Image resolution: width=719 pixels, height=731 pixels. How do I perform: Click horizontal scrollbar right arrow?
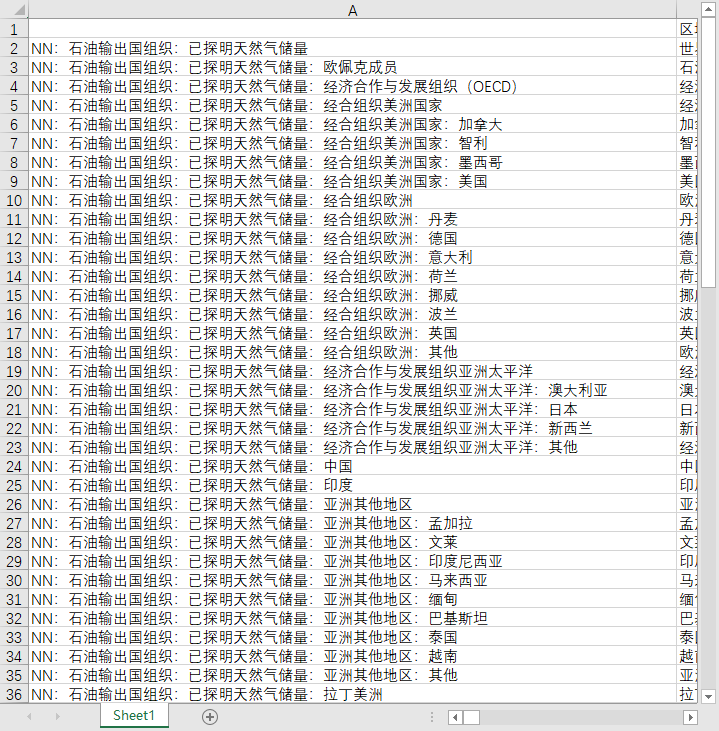tap(690, 717)
